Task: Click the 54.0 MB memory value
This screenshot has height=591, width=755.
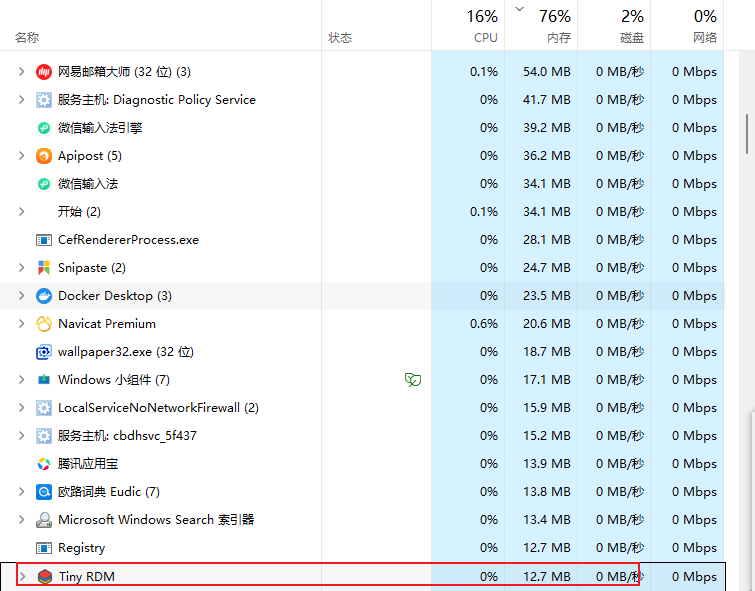Action: pyautogui.click(x=547, y=72)
